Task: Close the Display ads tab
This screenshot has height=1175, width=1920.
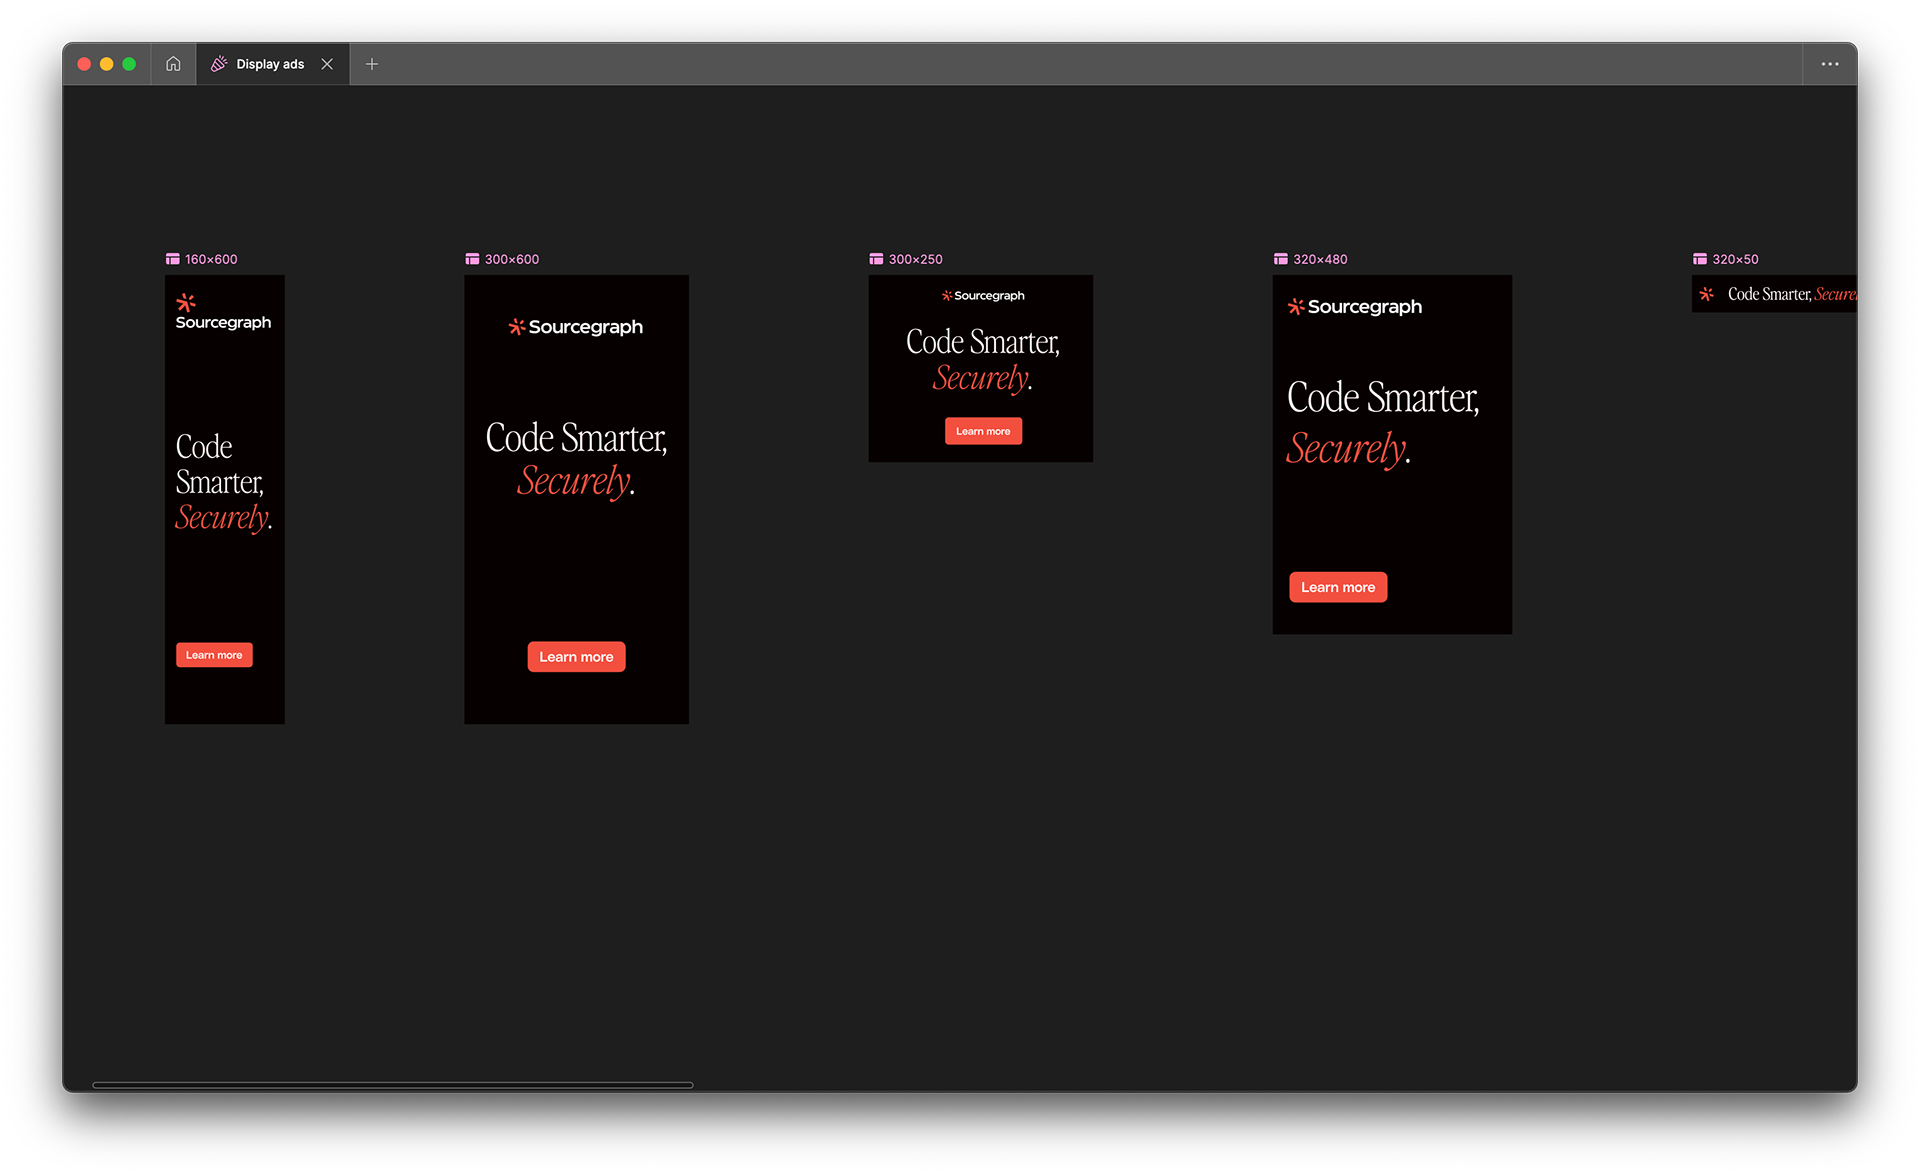Action: [x=327, y=63]
